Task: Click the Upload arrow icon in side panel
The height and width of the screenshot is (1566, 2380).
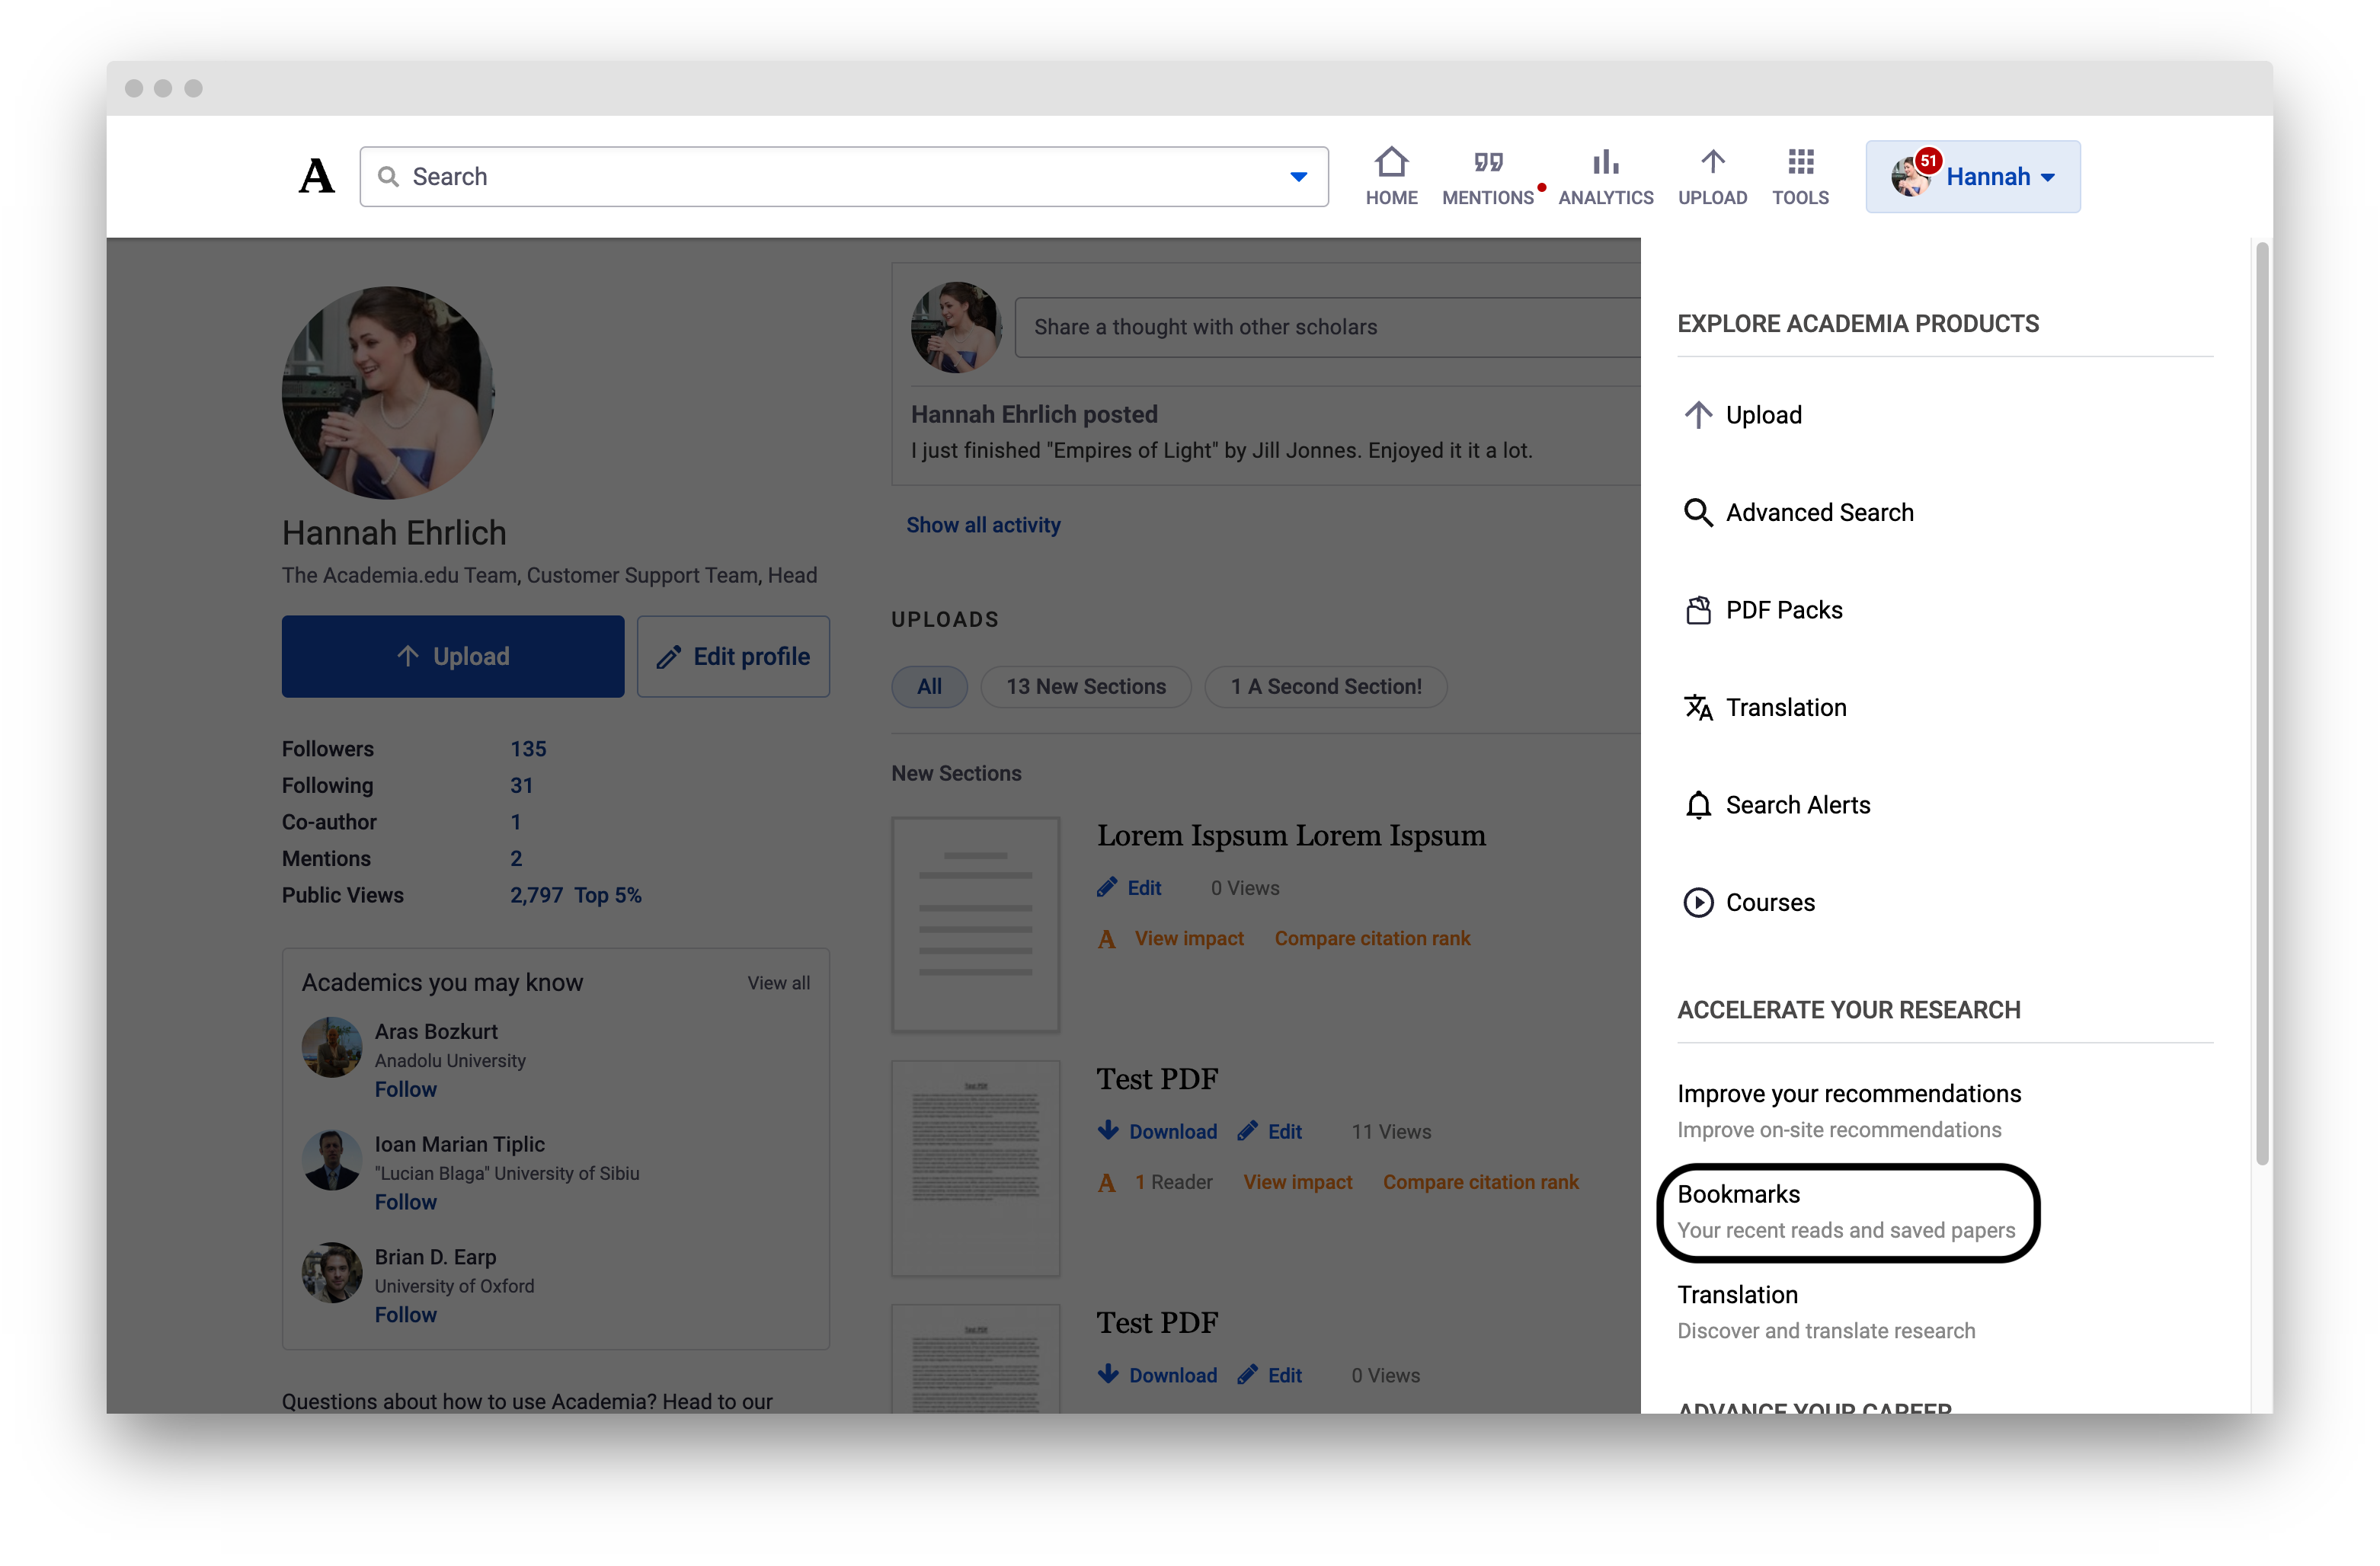Action: coord(1698,415)
